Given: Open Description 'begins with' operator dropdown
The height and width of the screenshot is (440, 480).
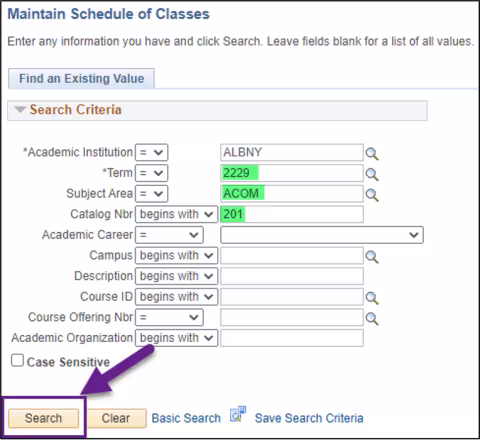Looking at the screenshot, I should click(176, 276).
